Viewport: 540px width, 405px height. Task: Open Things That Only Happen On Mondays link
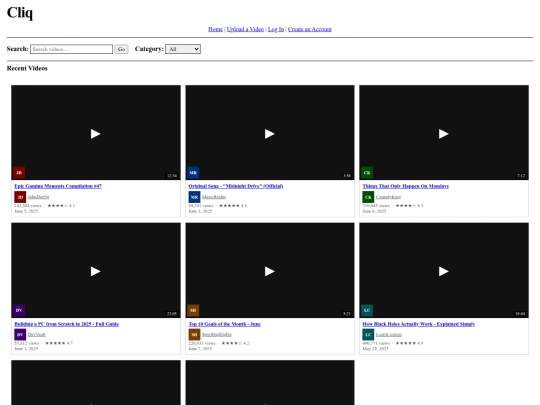click(405, 186)
